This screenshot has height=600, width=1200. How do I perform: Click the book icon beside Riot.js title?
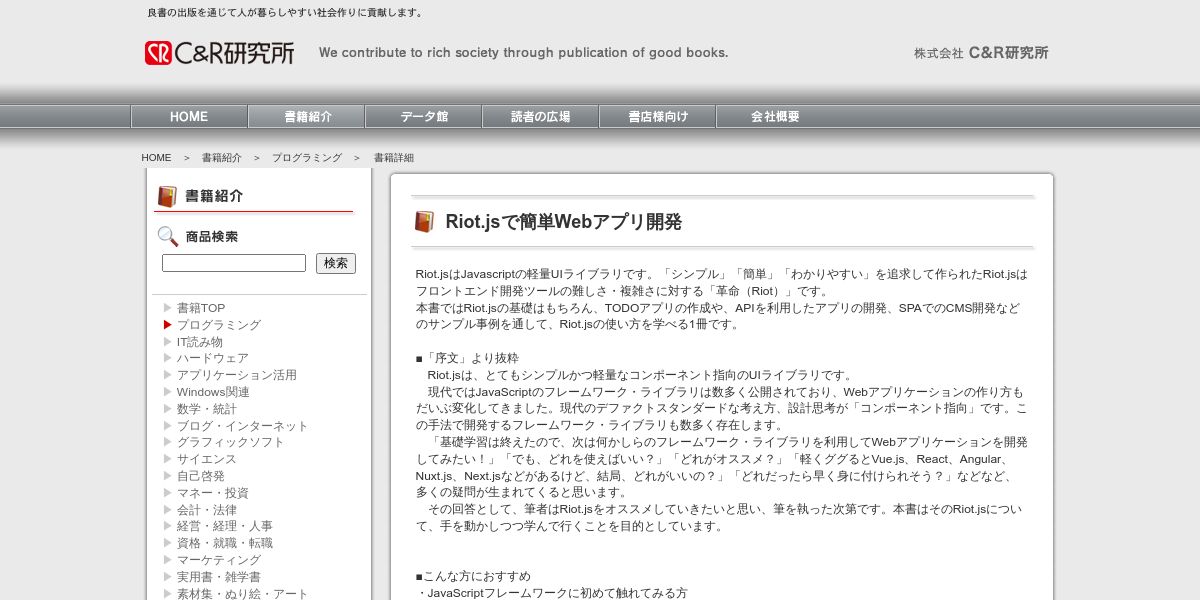coord(425,222)
